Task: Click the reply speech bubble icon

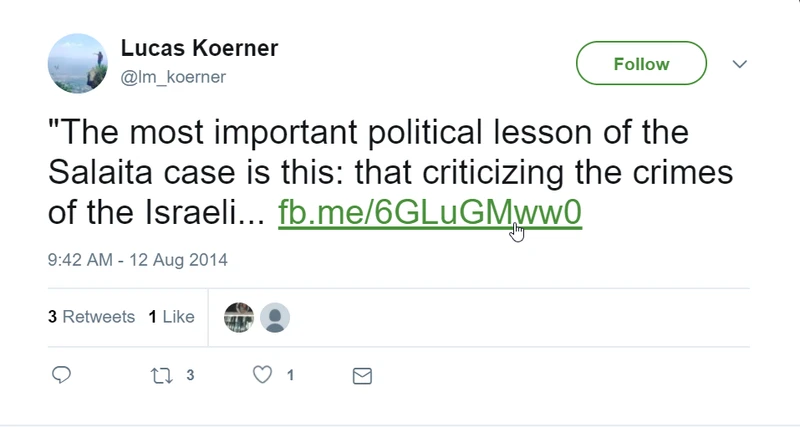Action: point(61,375)
